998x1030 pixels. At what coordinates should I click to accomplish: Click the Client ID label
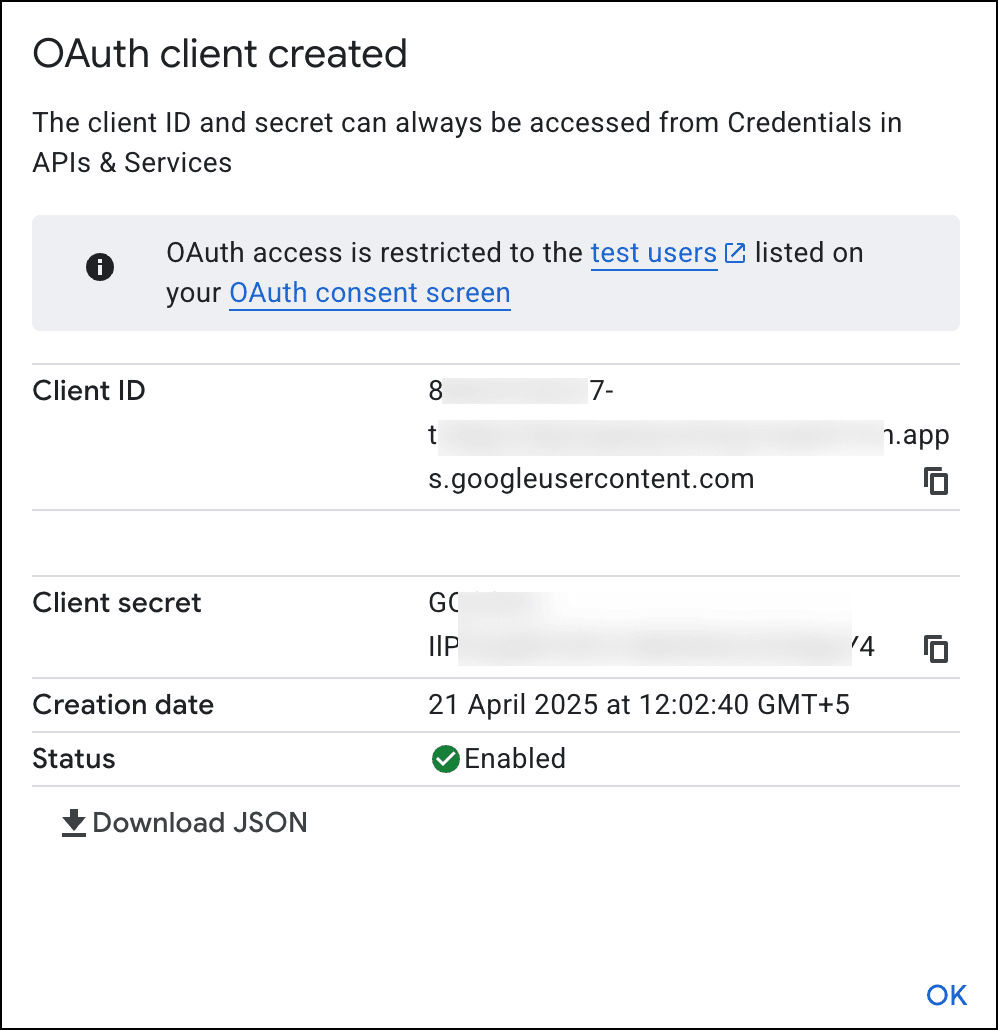pyautogui.click(x=89, y=391)
